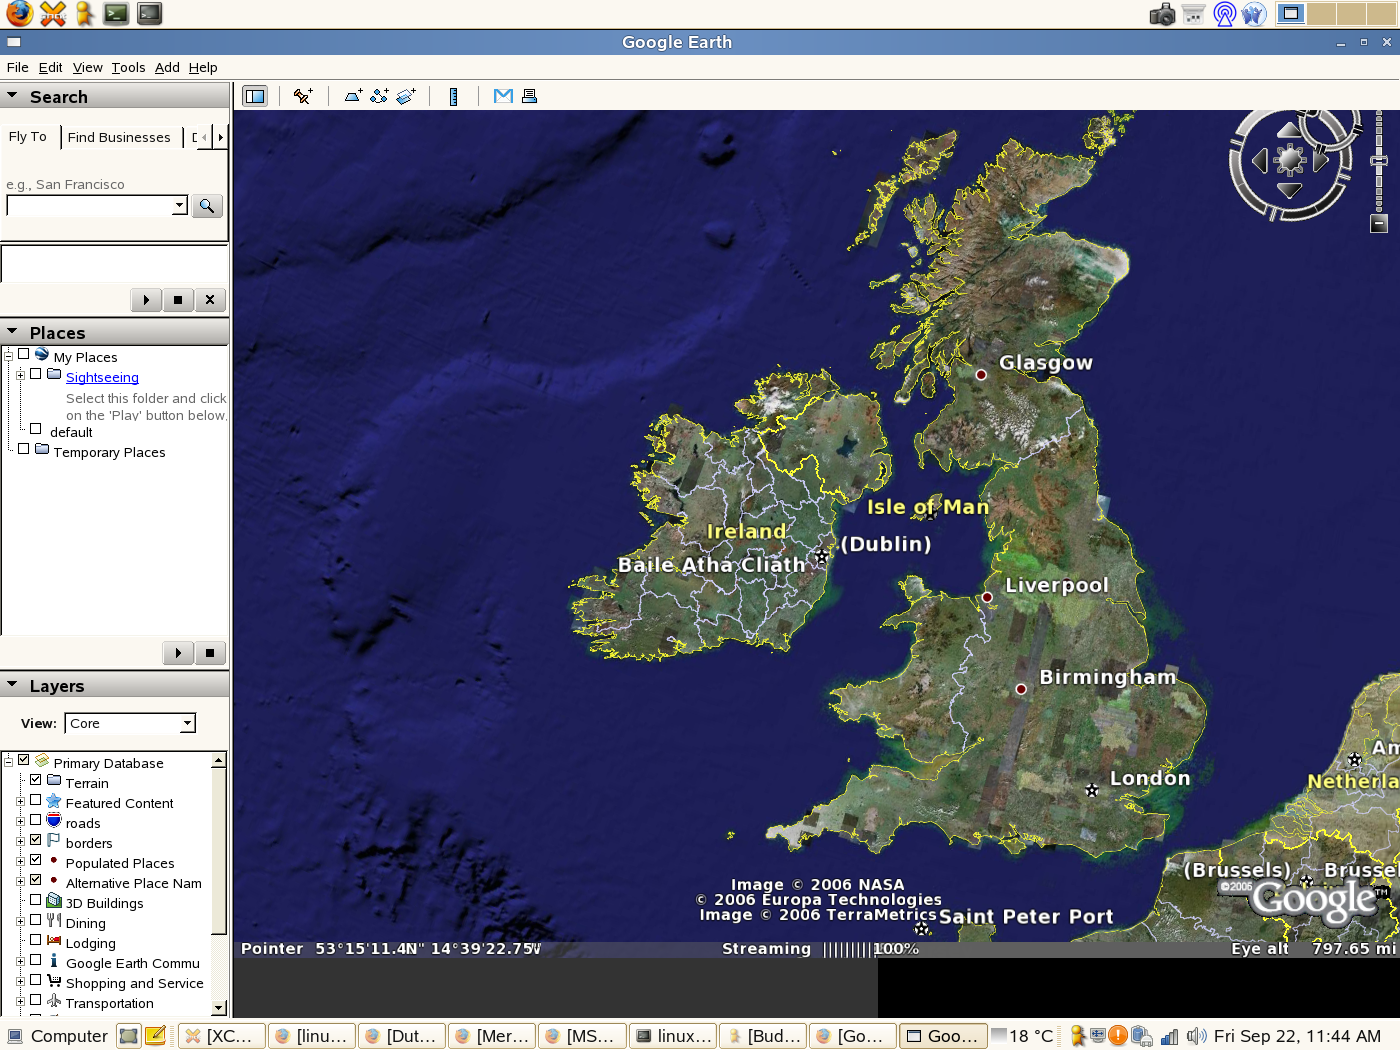
Task: Pan the map south with the down arrow
Action: pos(1290,190)
